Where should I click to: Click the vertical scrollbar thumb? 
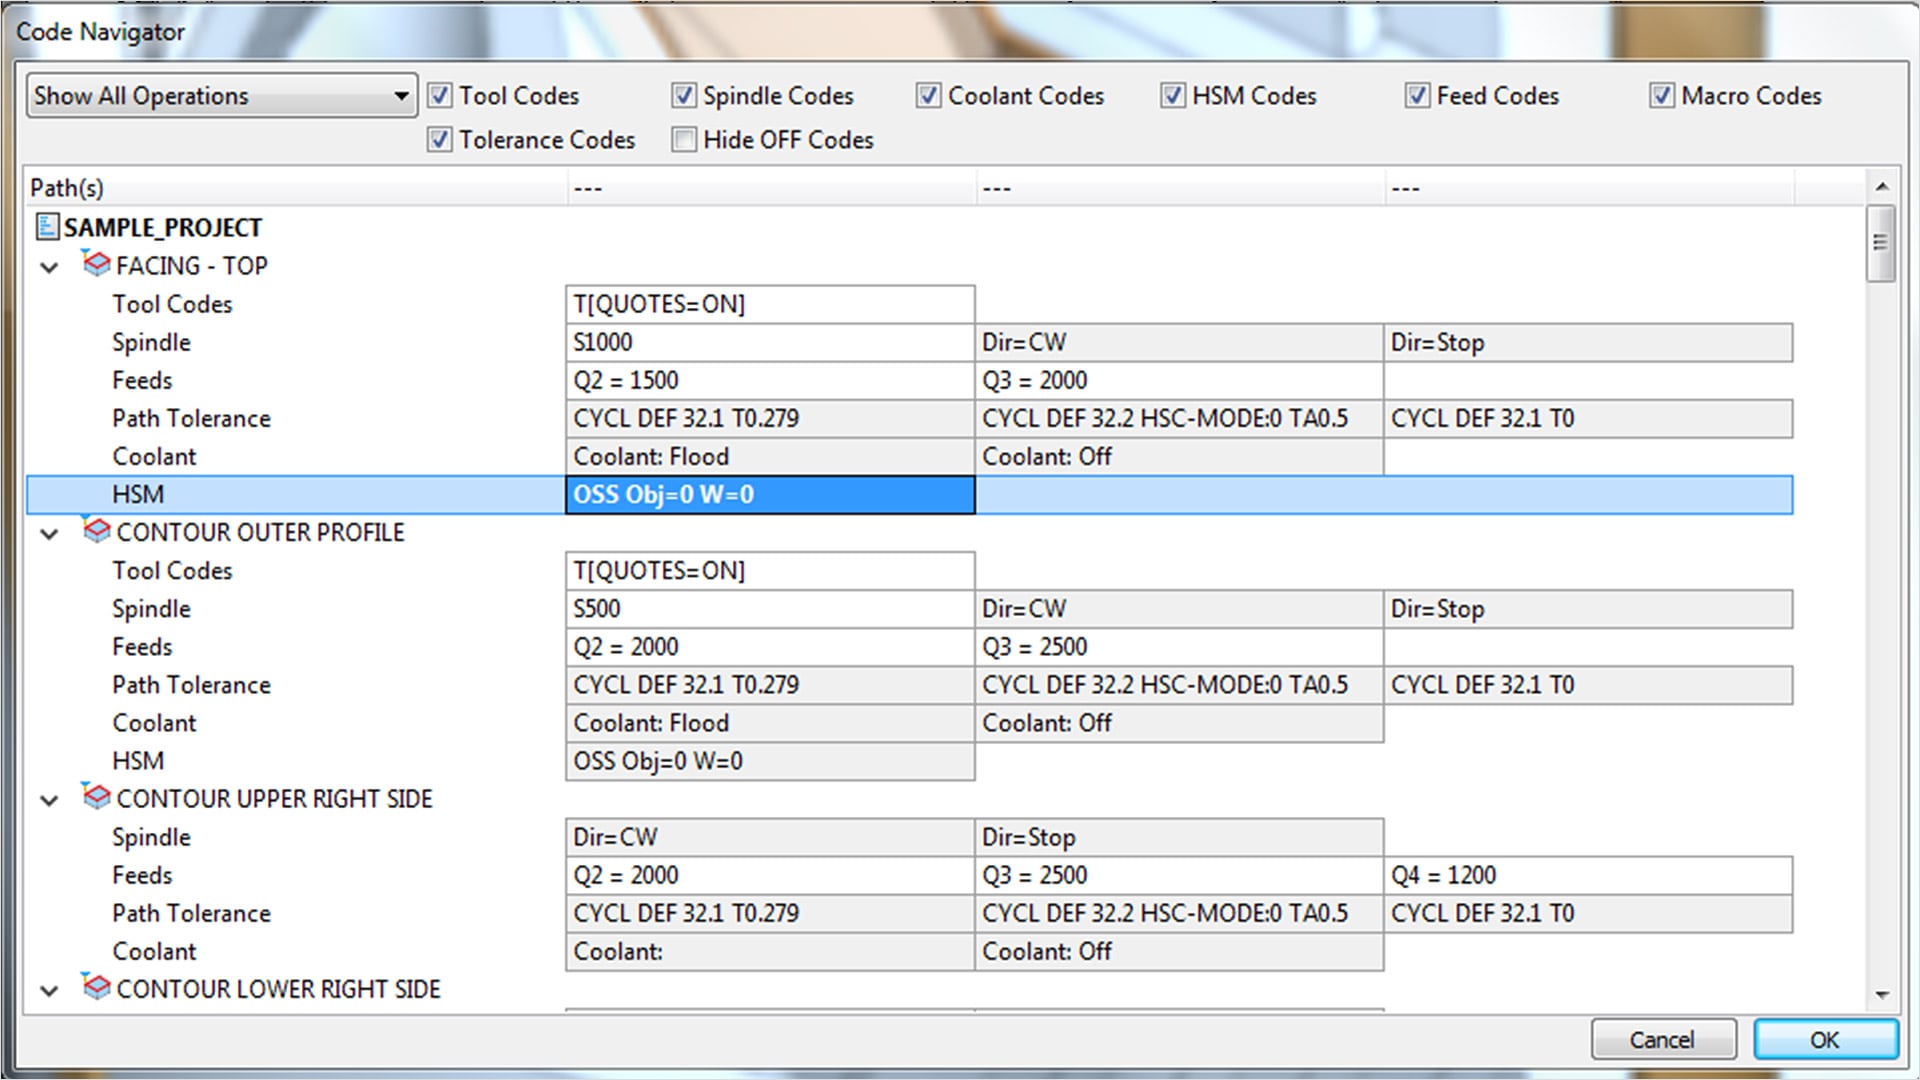coord(1880,242)
